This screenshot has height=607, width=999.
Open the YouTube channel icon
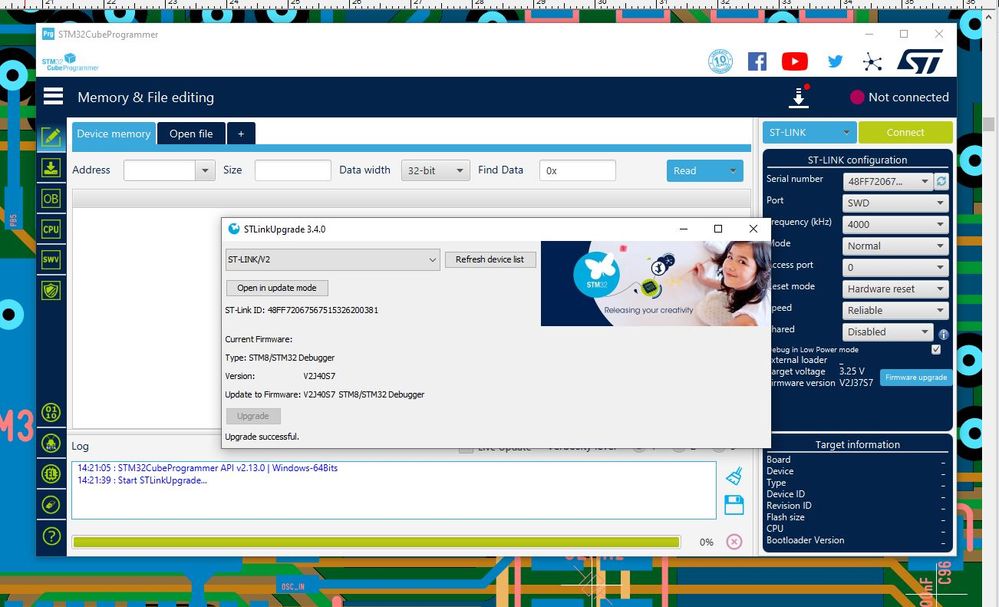794,61
